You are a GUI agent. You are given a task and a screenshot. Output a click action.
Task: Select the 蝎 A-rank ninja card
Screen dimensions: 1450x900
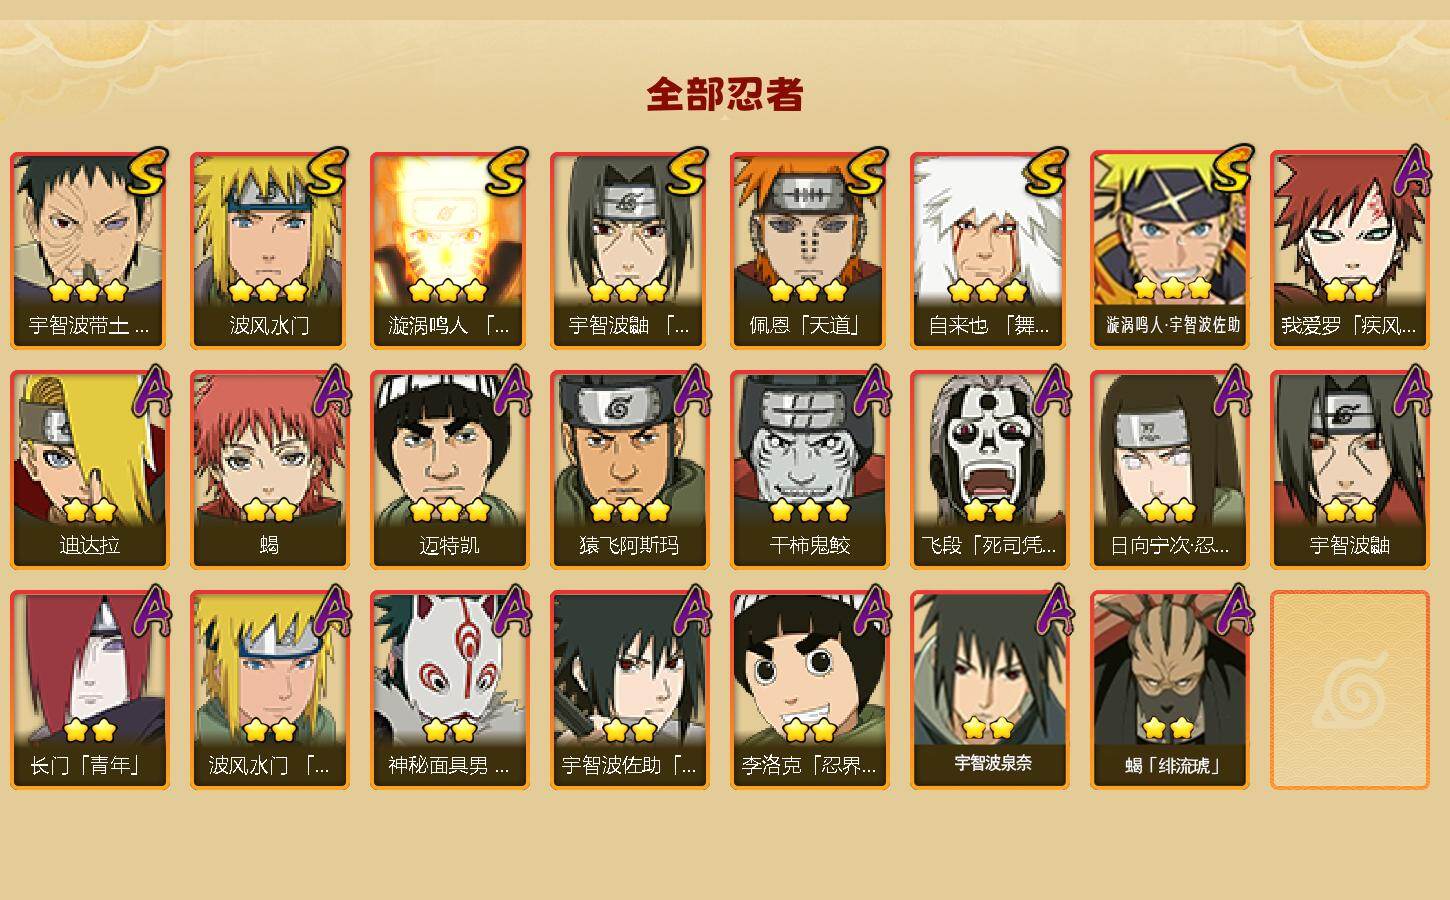[x=269, y=470]
